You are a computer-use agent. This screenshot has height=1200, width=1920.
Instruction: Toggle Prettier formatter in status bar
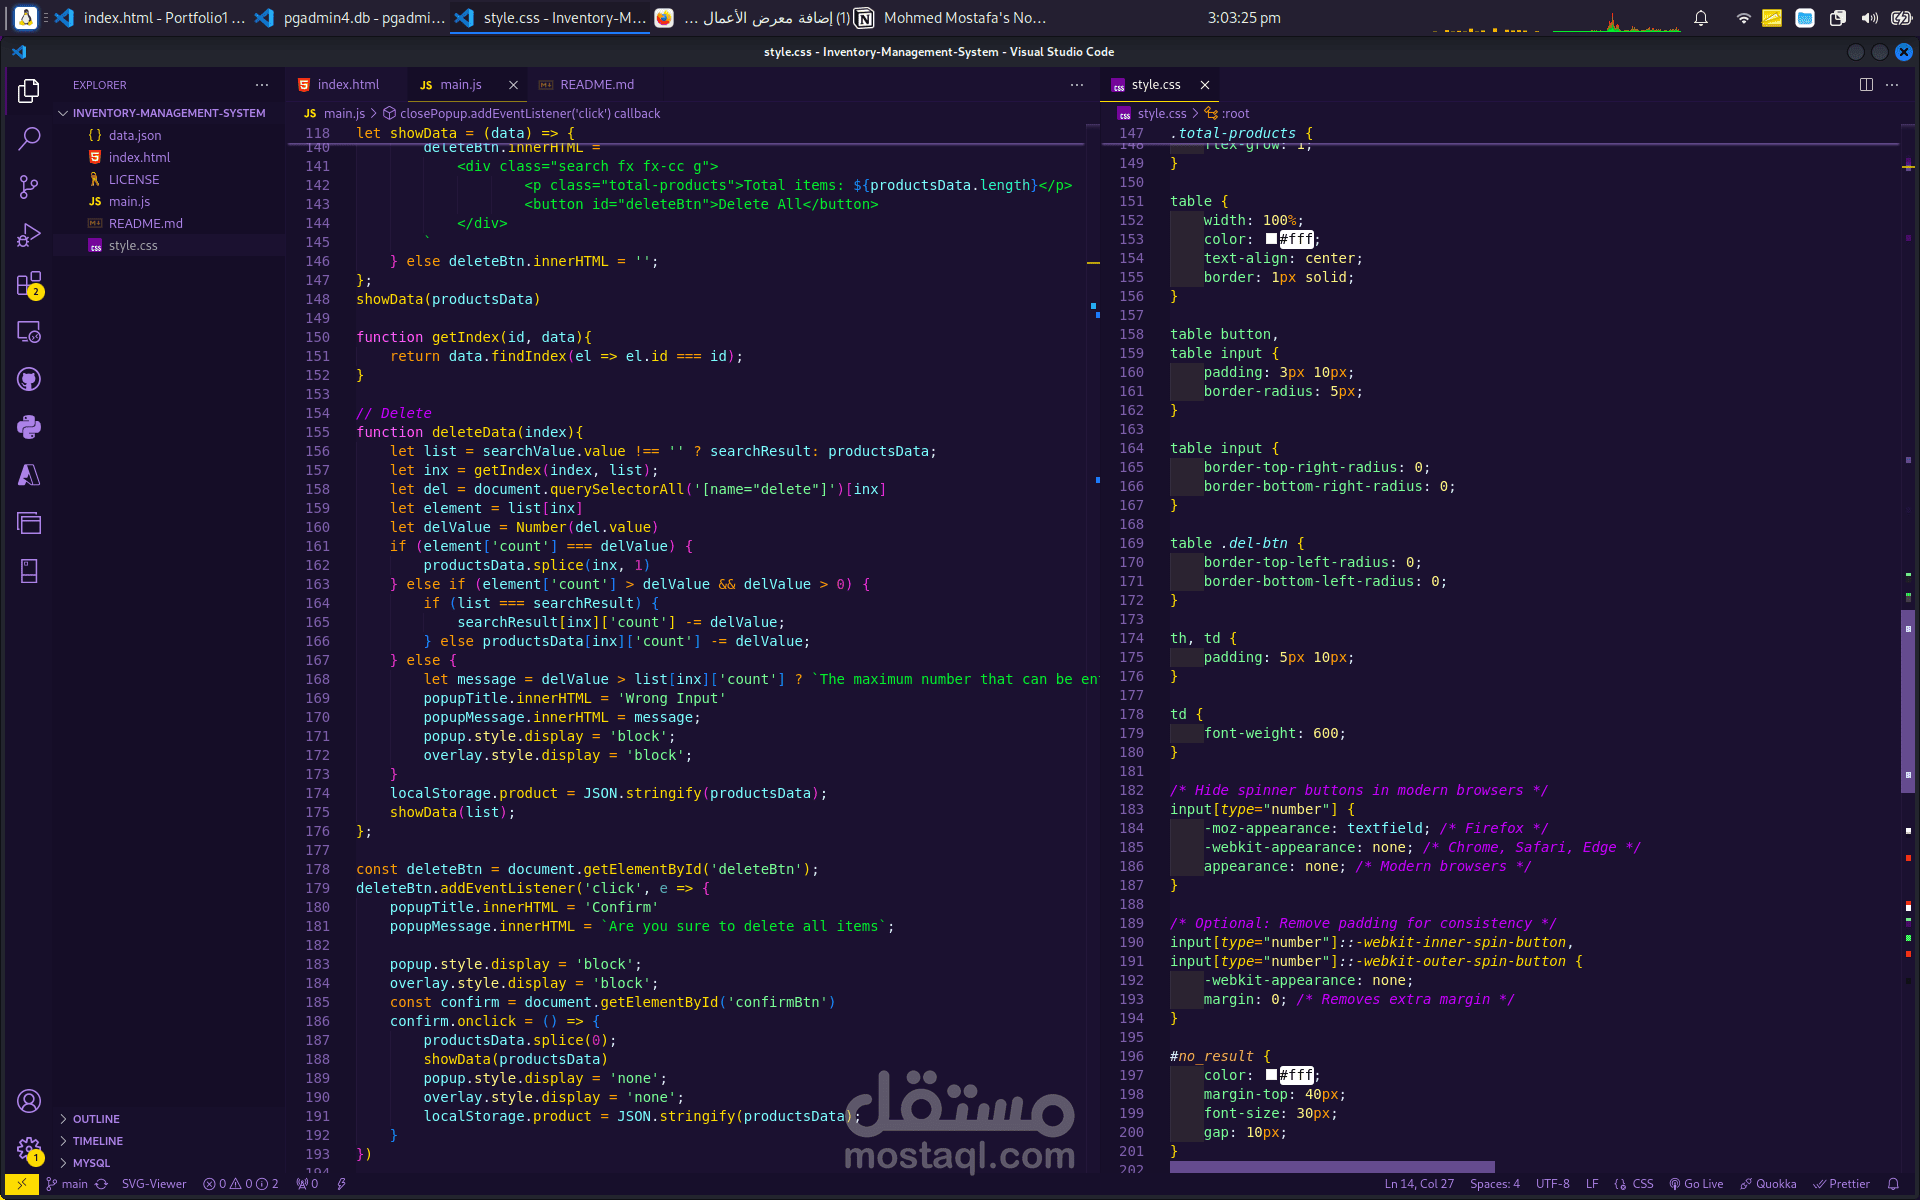[1842, 1184]
